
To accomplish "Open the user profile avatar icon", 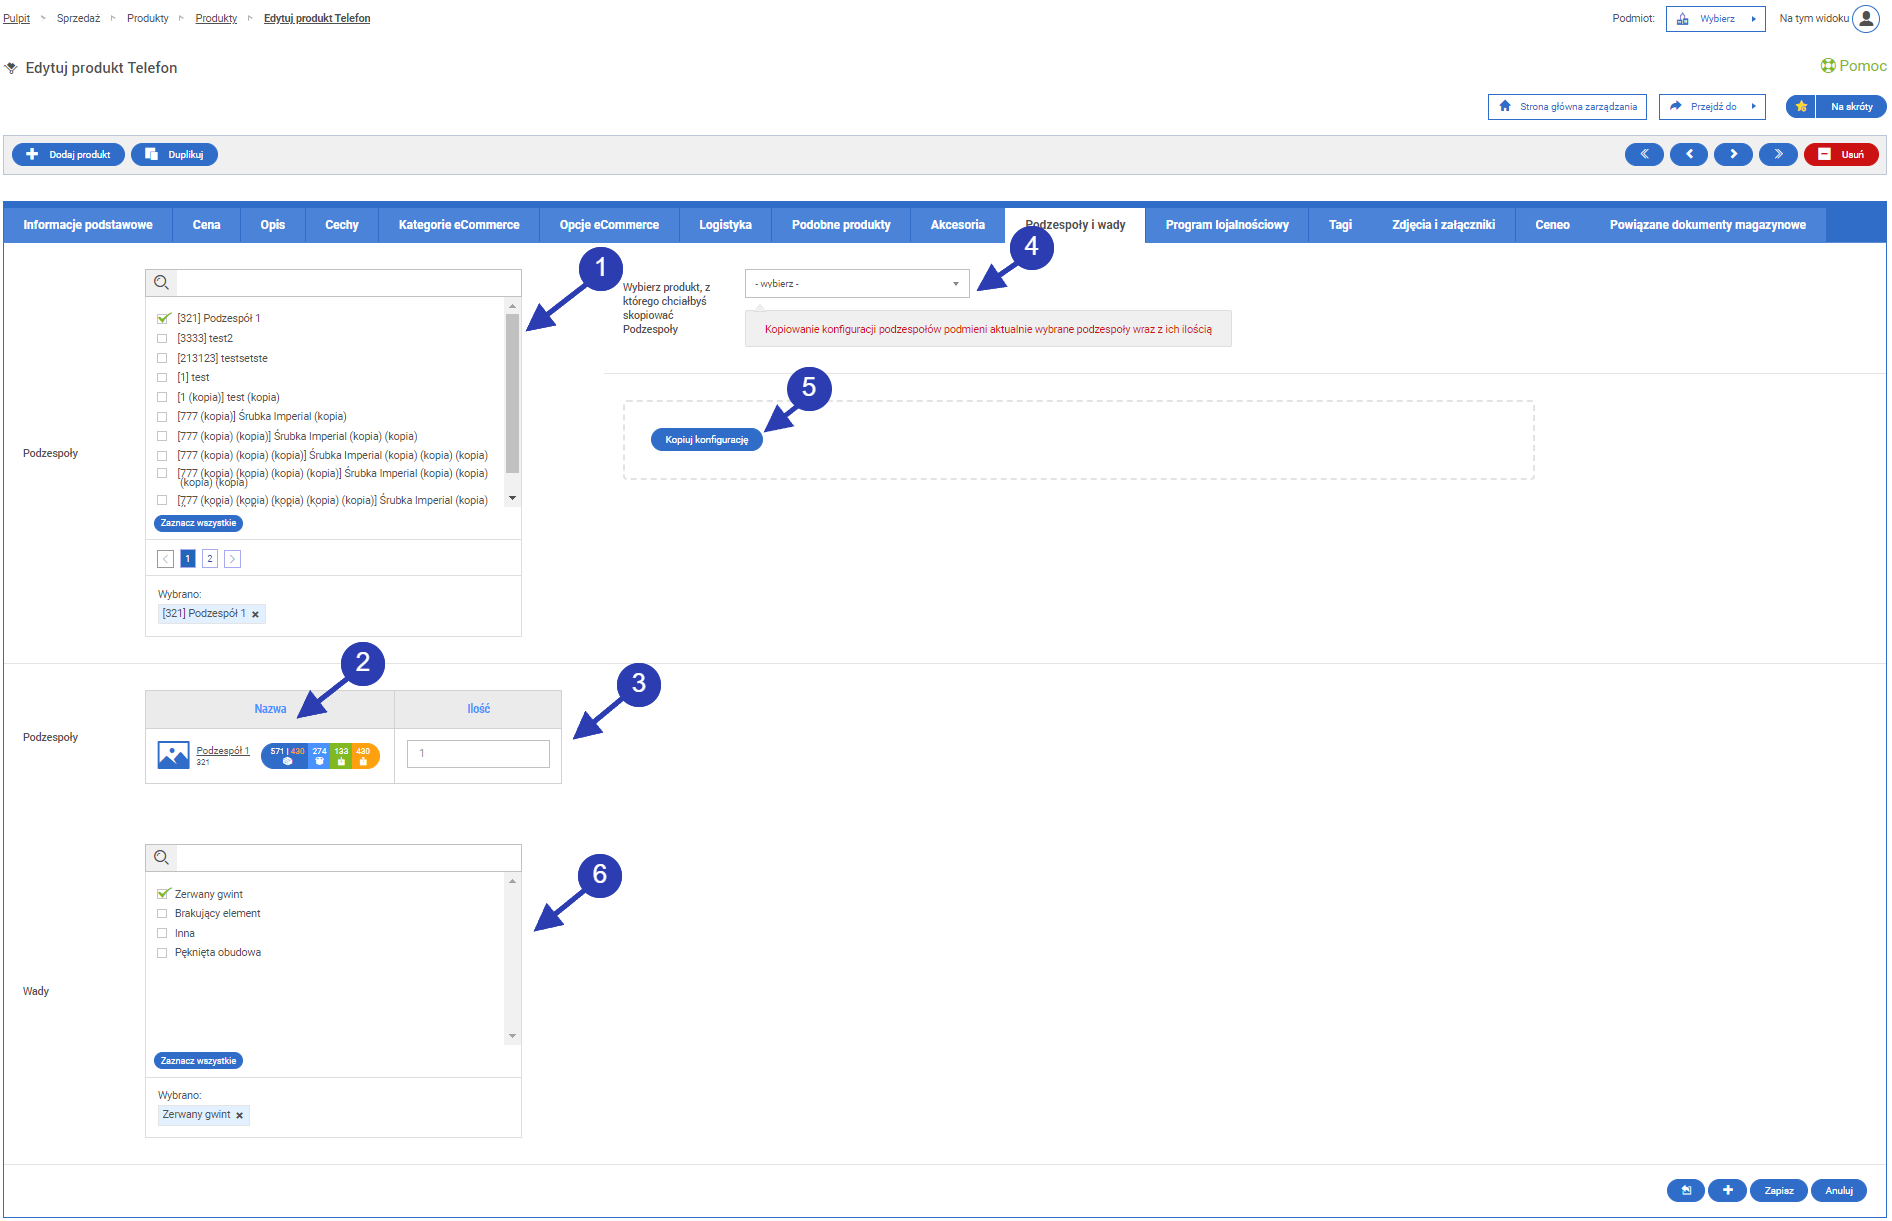I will pos(1866,18).
